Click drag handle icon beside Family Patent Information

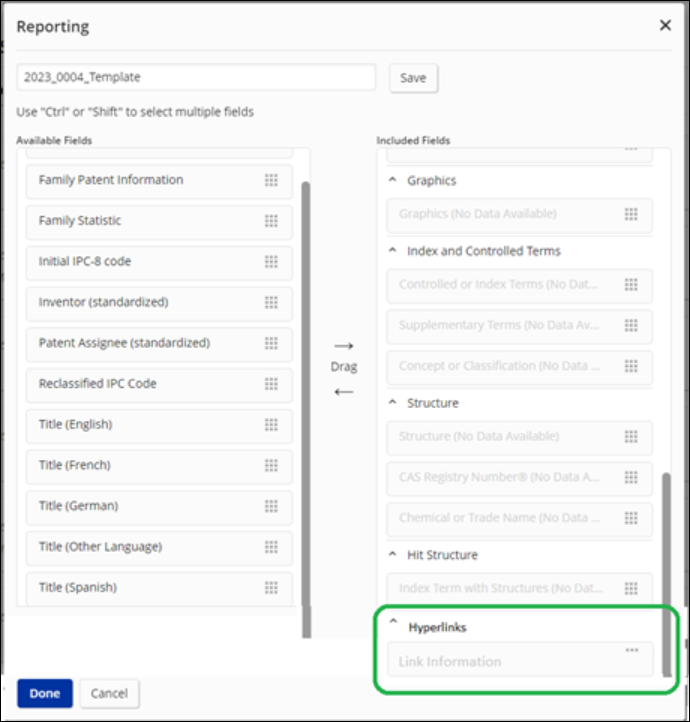(x=271, y=180)
